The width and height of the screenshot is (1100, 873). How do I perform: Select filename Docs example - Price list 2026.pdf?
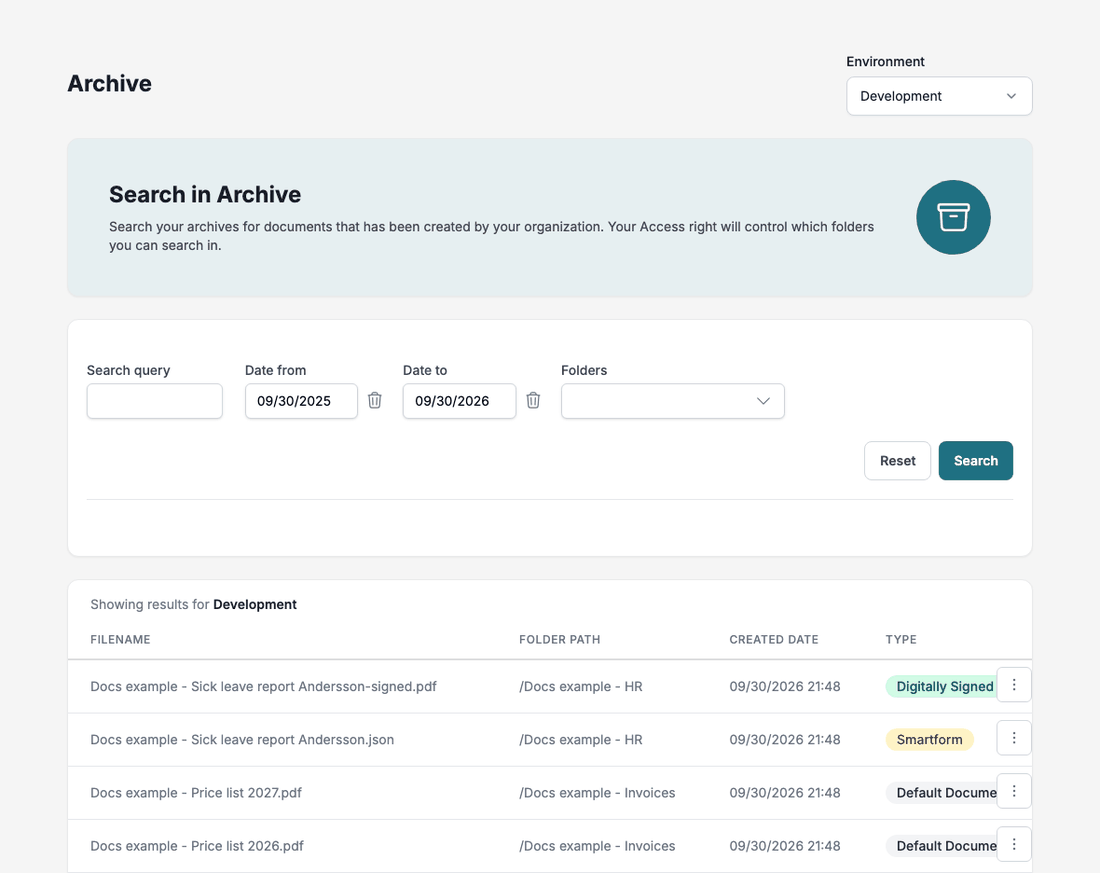click(x=197, y=846)
